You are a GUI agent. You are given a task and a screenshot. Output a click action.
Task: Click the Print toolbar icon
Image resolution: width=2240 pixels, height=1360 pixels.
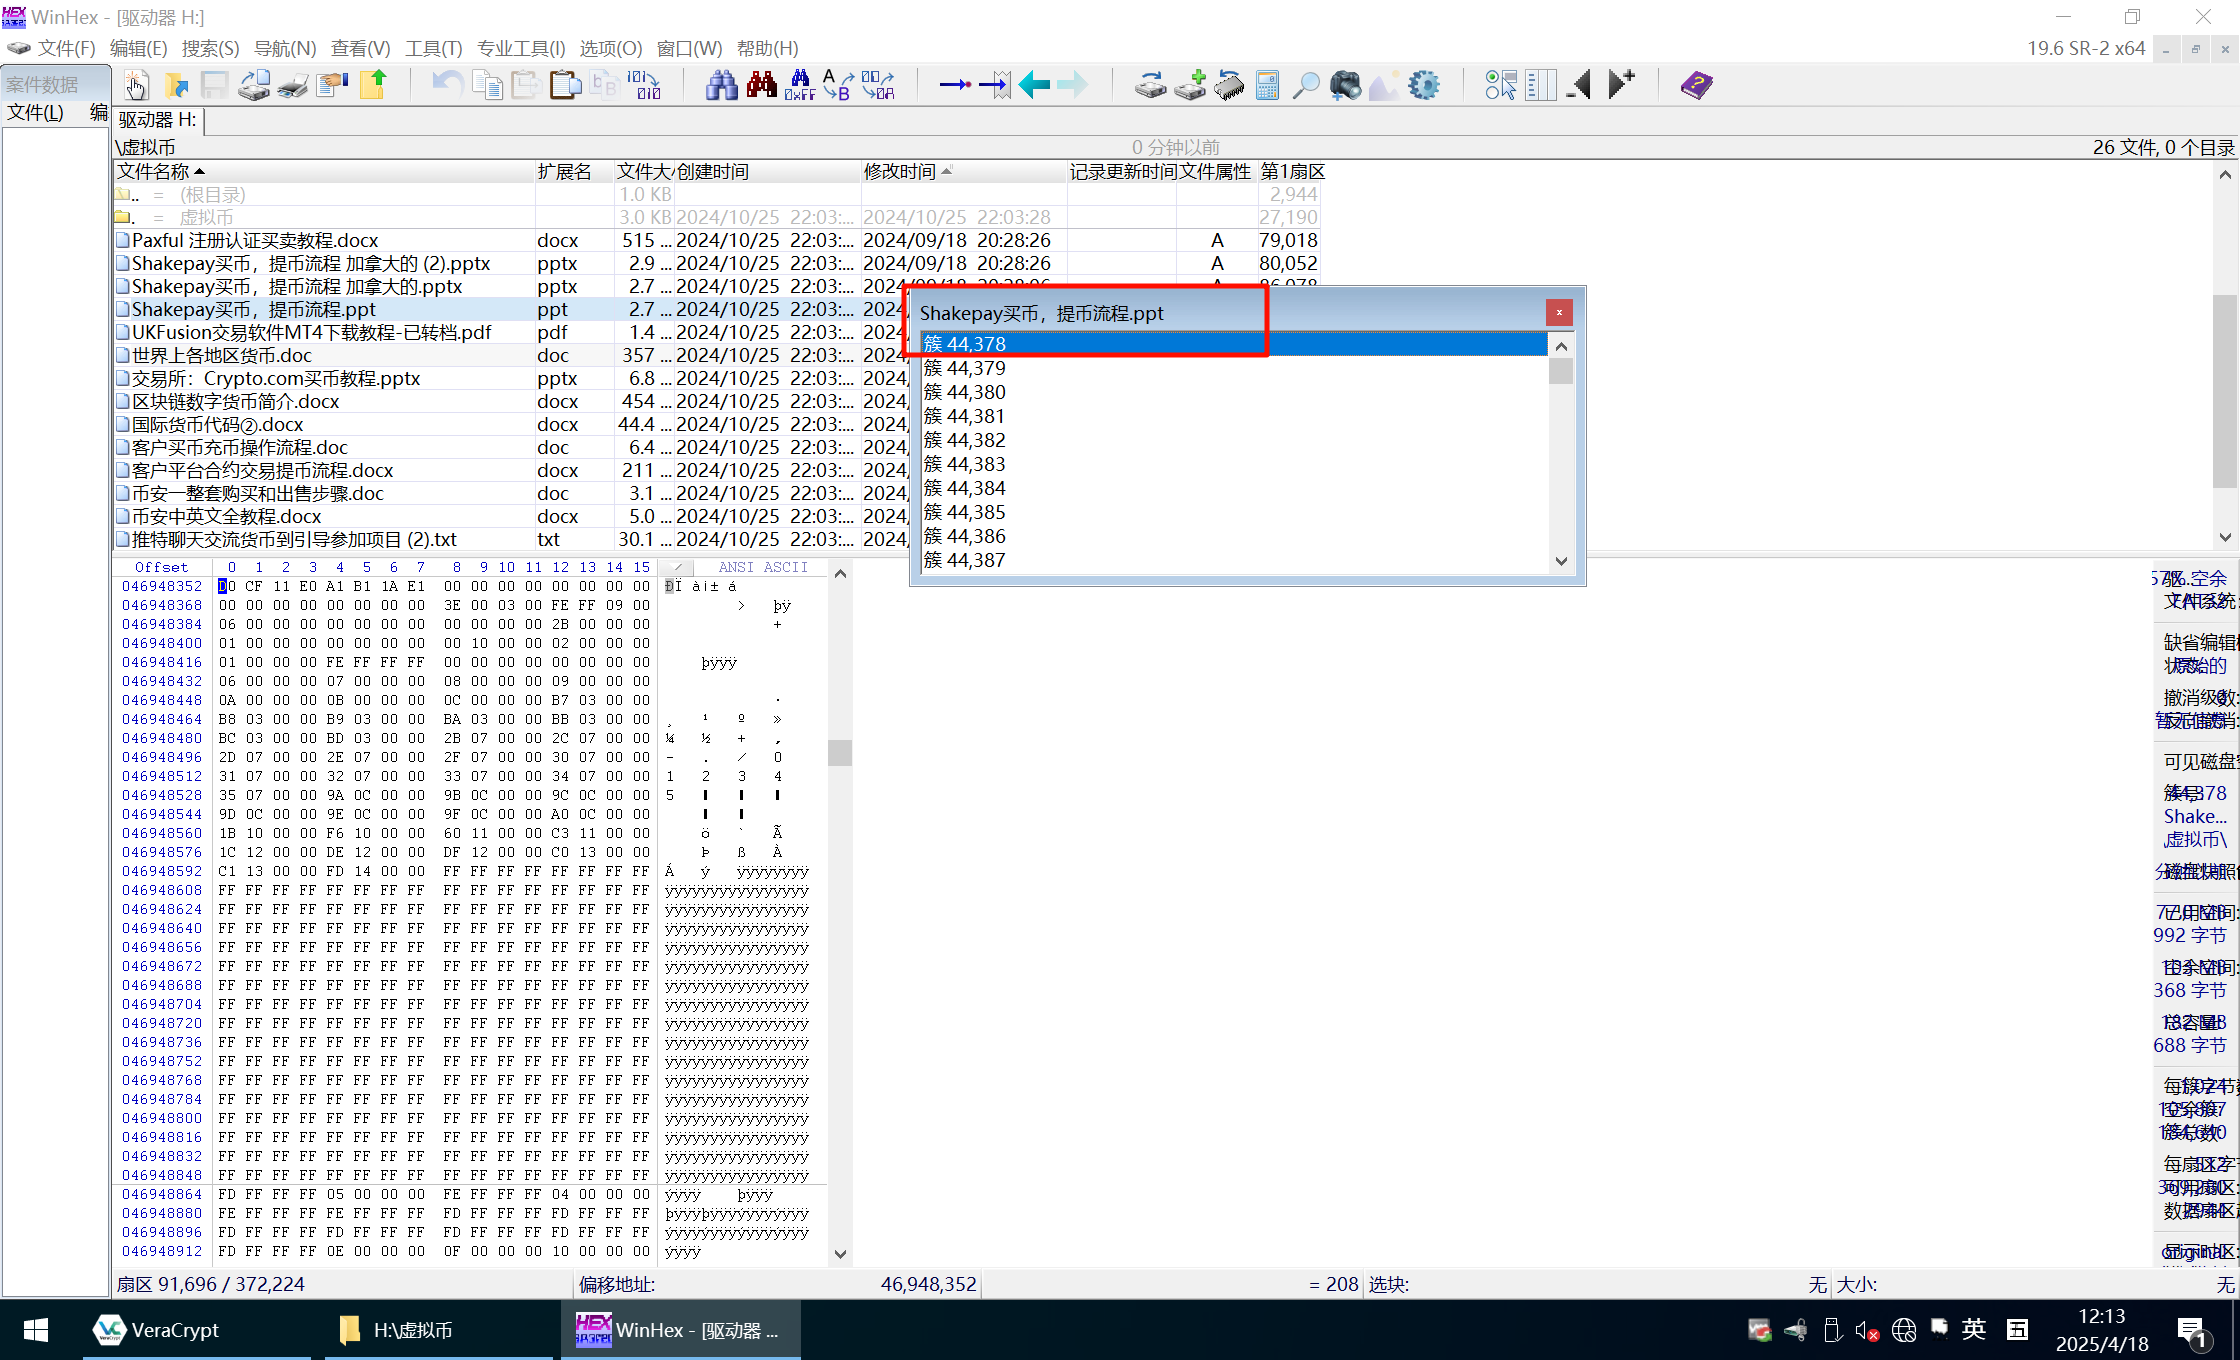pos(293,86)
